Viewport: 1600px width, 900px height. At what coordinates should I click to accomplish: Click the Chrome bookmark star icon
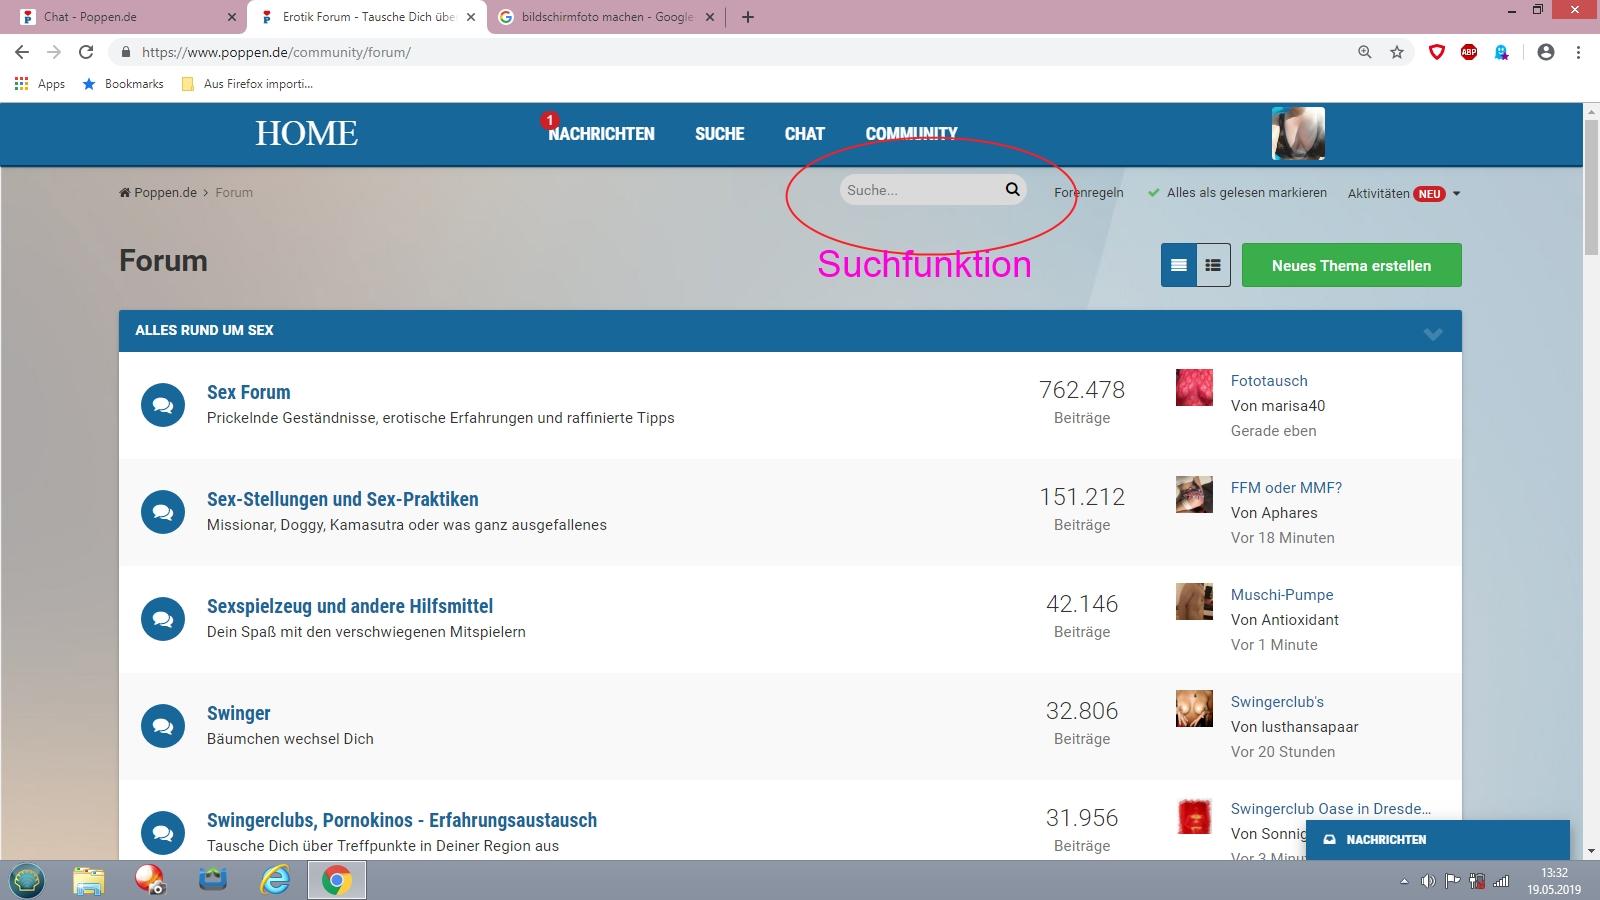(1397, 52)
